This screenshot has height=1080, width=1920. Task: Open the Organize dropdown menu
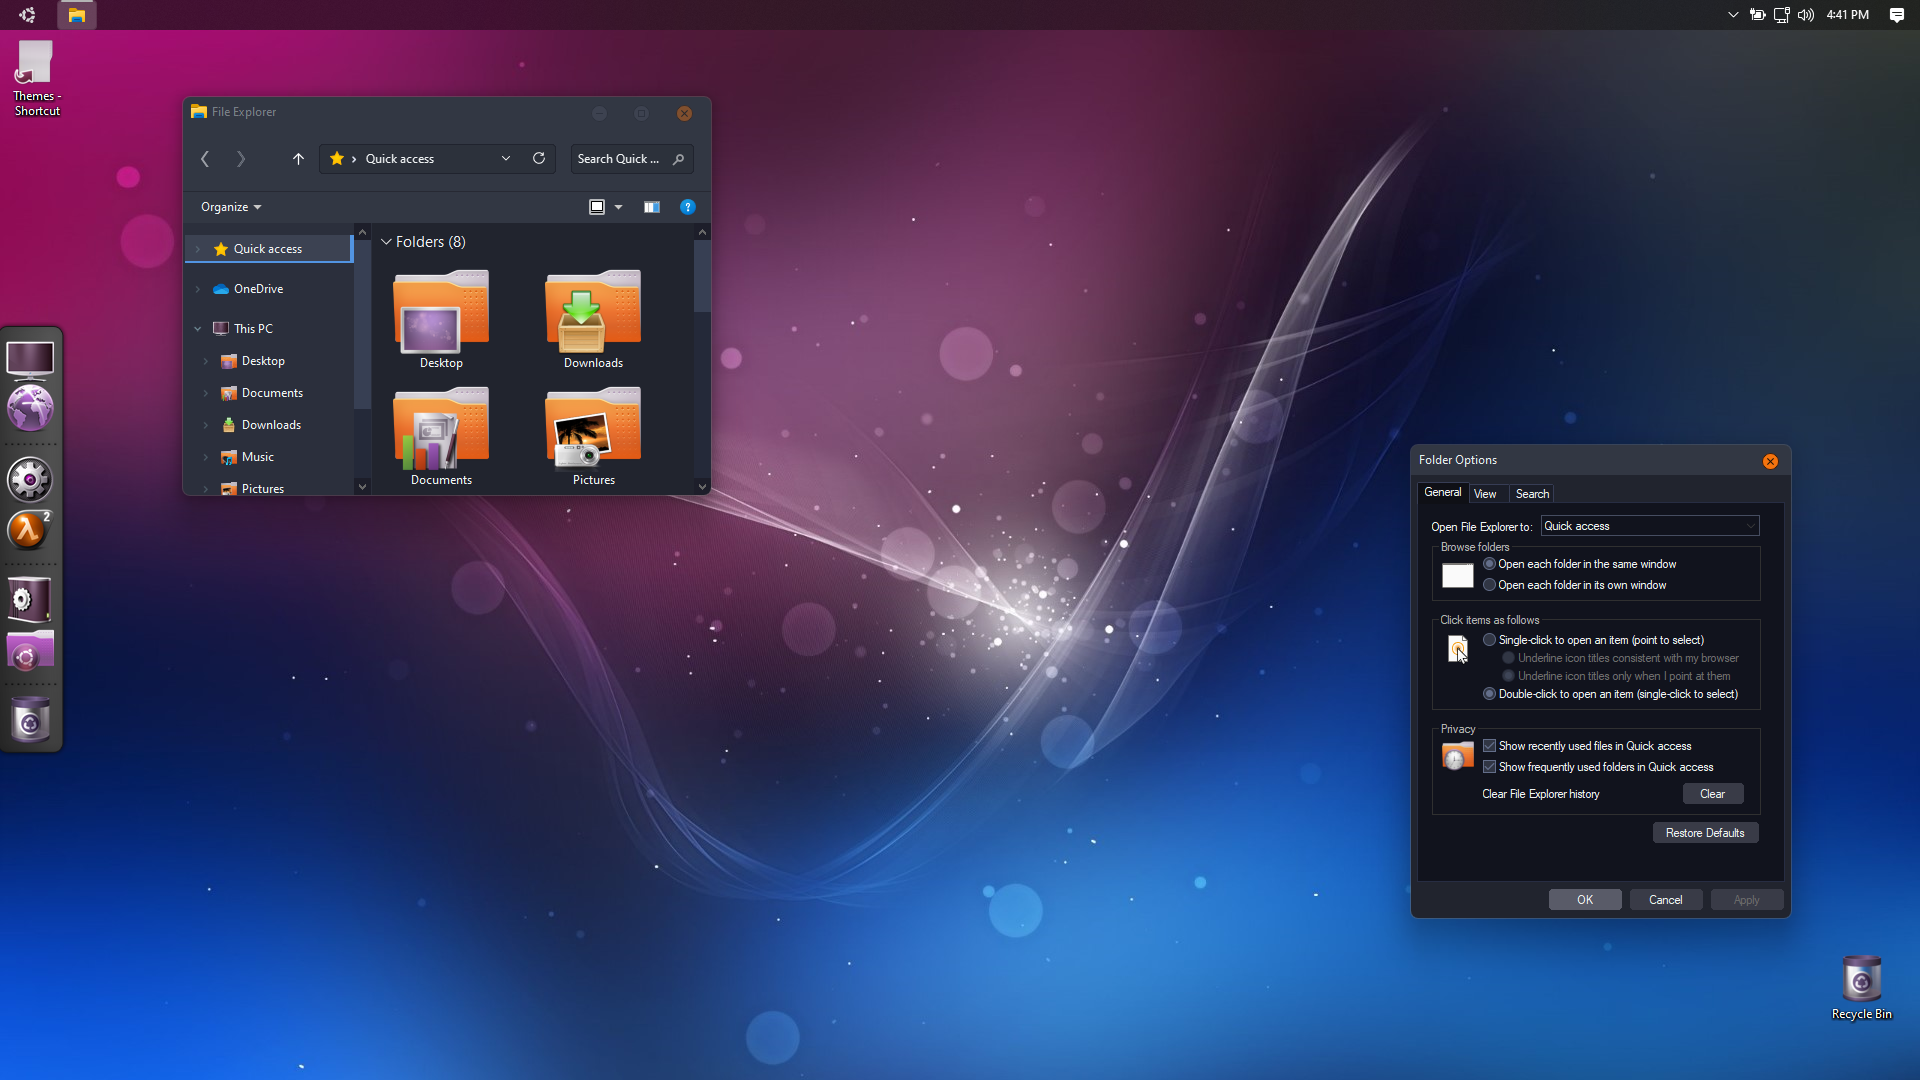pyautogui.click(x=231, y=207)
